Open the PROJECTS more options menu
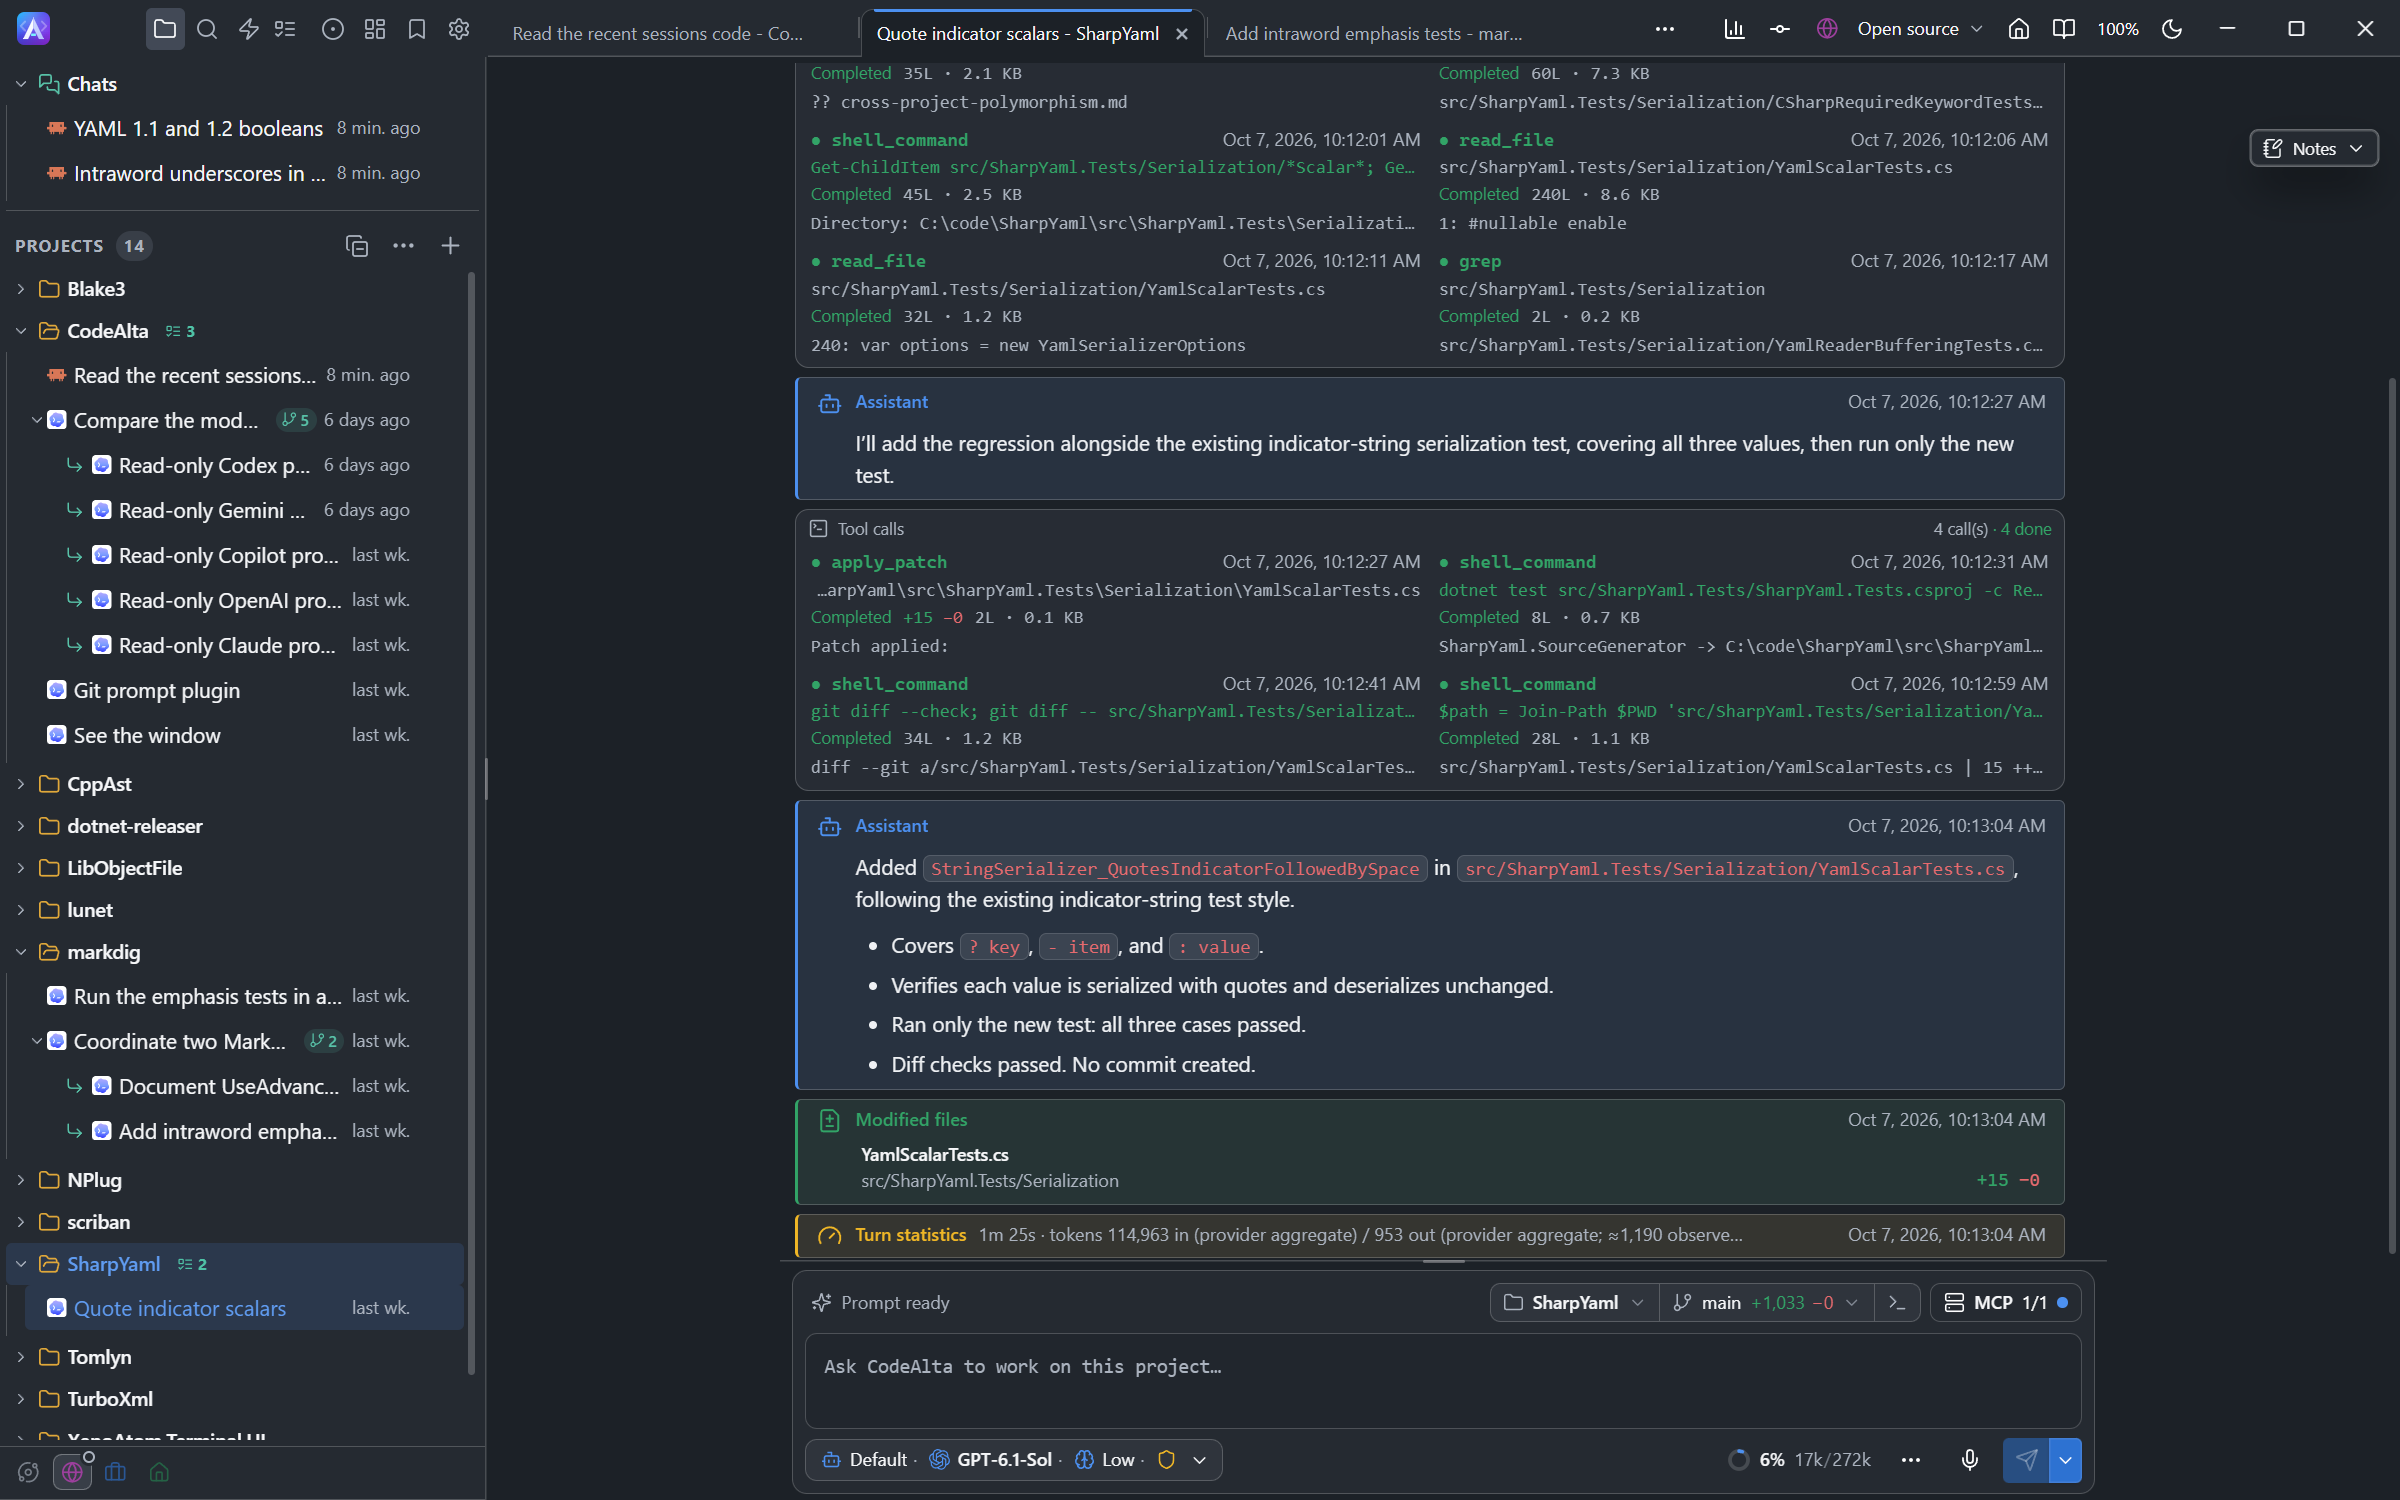Viewport: 2400px width, 1500px height. pos(404,246)
